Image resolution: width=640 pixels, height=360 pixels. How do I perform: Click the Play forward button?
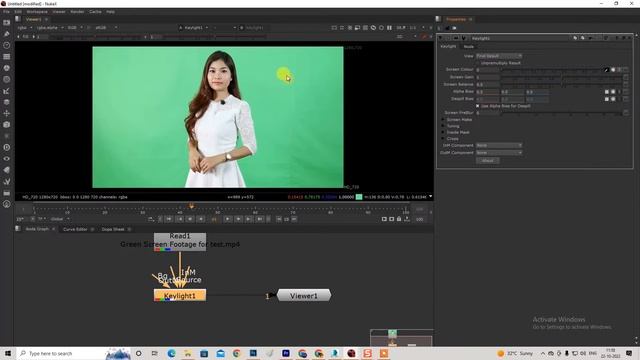(227, 219)
